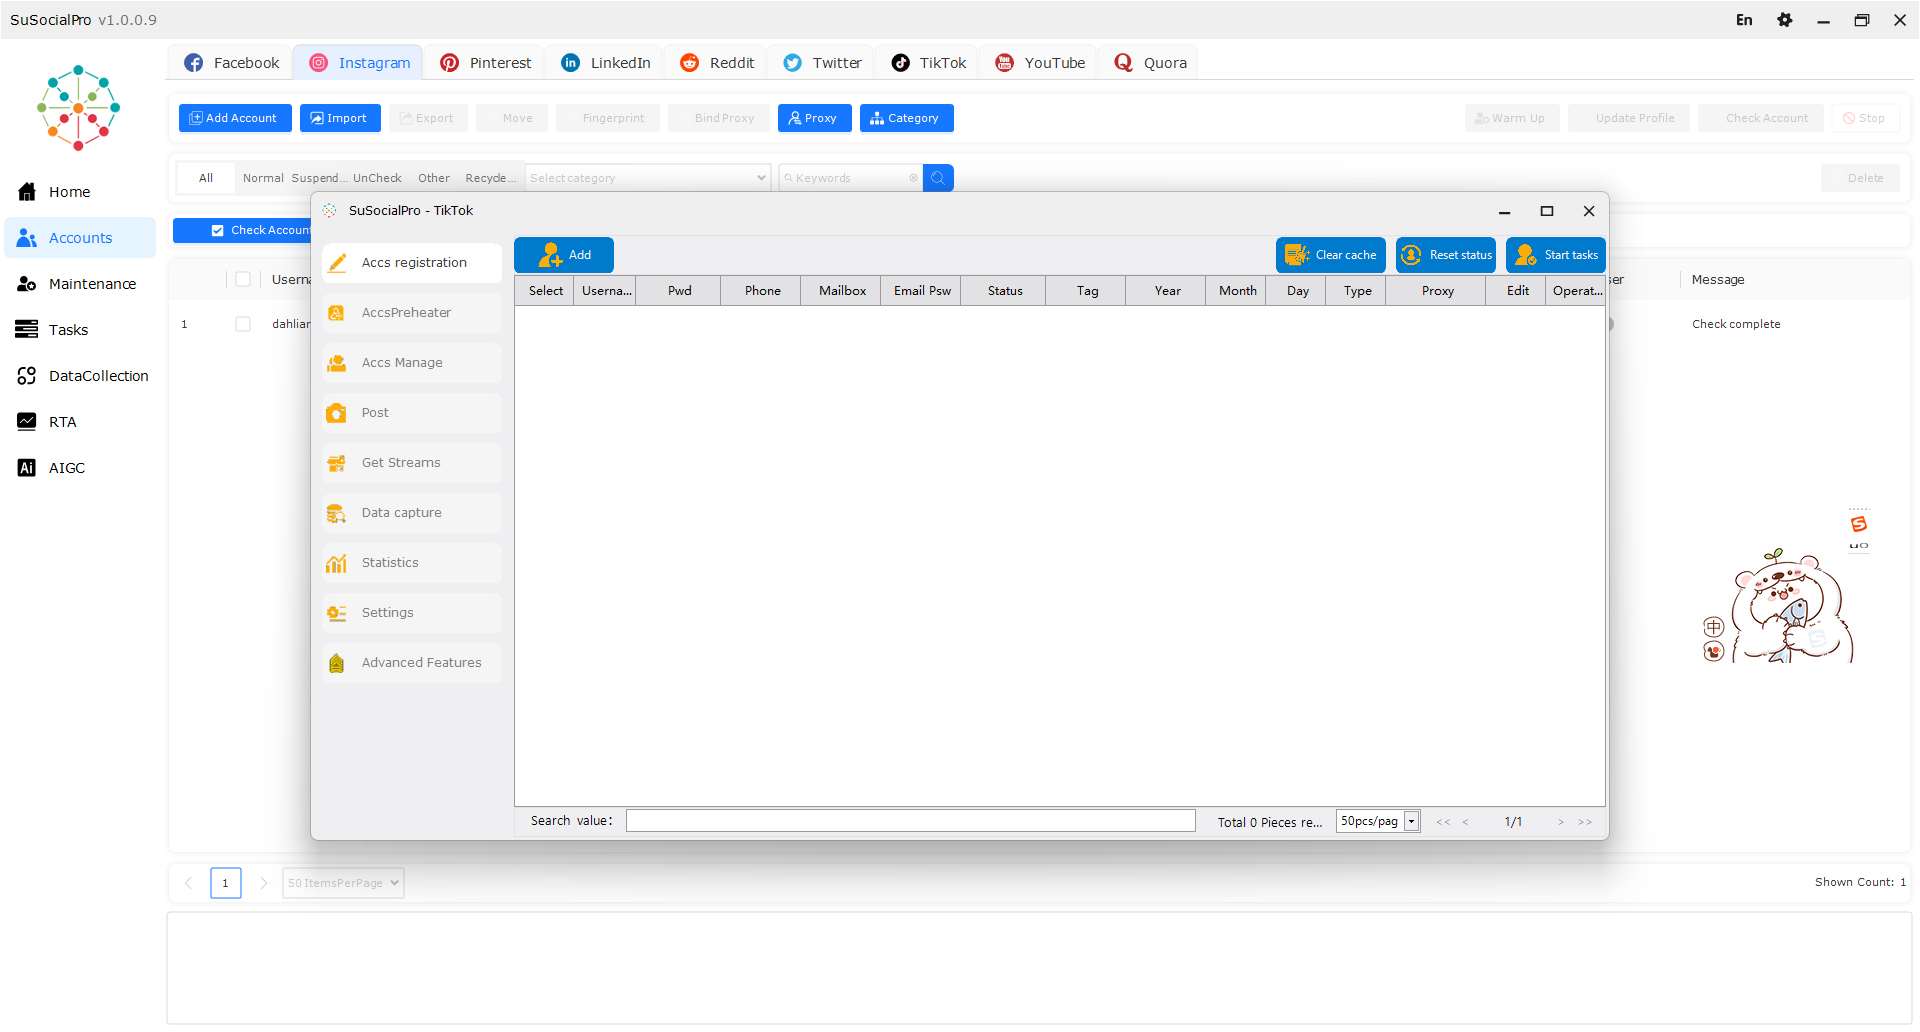
Task: Click the Category toolbar button
Action: (x=906, y=118)
